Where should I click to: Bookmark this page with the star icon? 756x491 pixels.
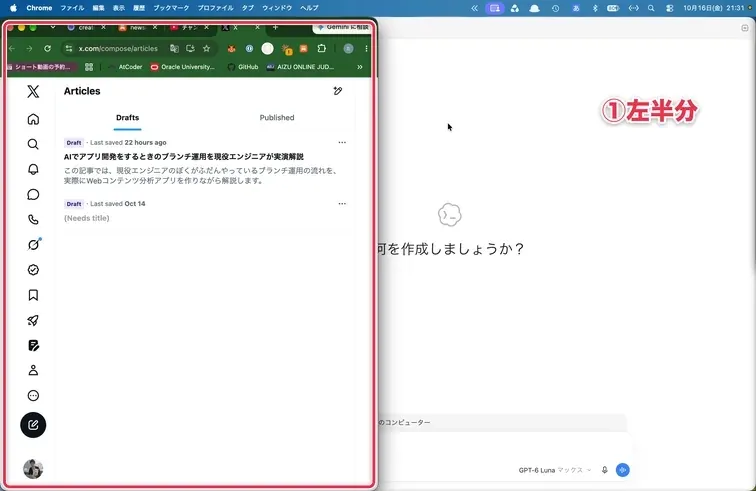coord(206,48)
